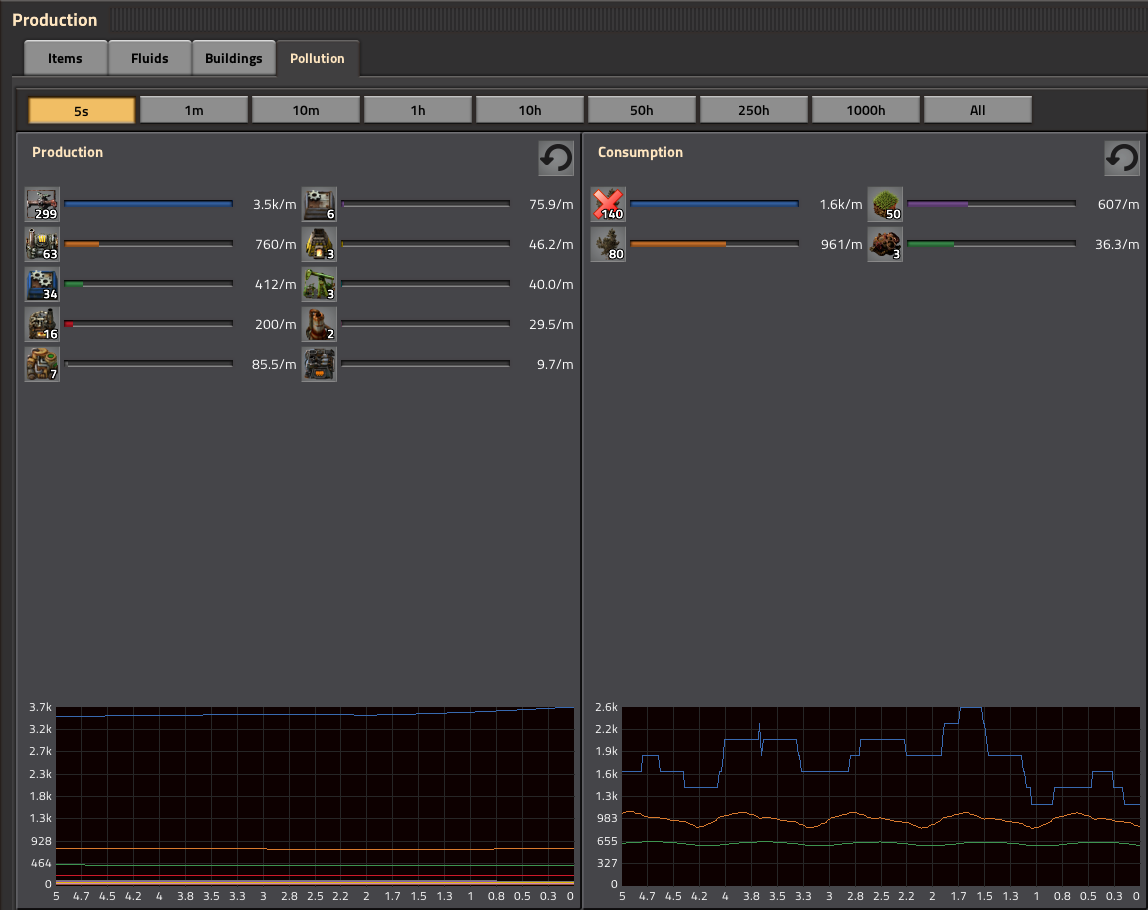This screenshot has width=1148, height=910.
Task: Click the gray assembling machine icon showing 75.9/m
Action: click(x=319, y=204)
